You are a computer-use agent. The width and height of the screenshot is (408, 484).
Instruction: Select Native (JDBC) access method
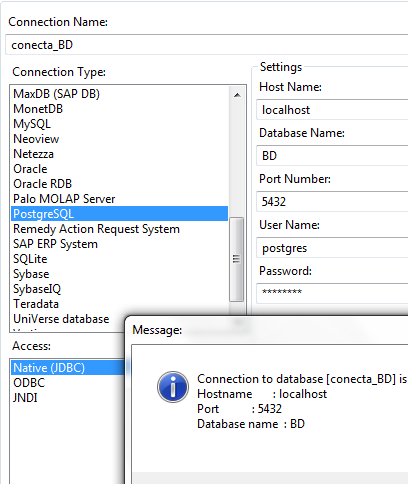(x=68, y=368)
